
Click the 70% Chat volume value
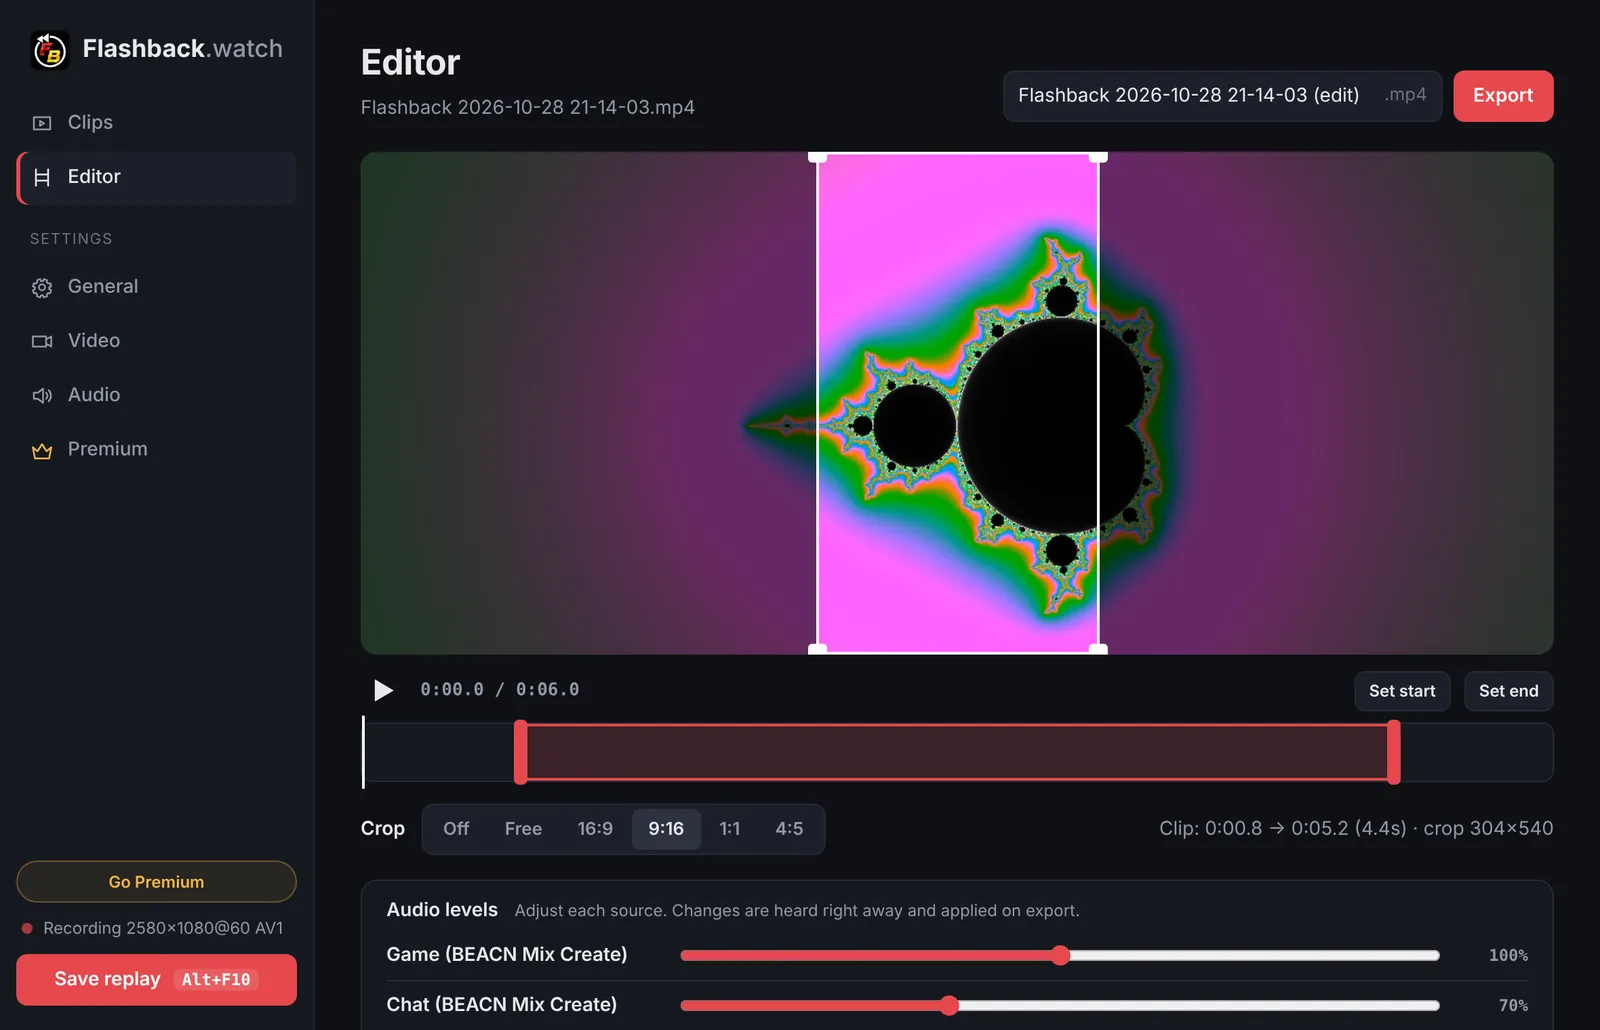[1513, 1006]
